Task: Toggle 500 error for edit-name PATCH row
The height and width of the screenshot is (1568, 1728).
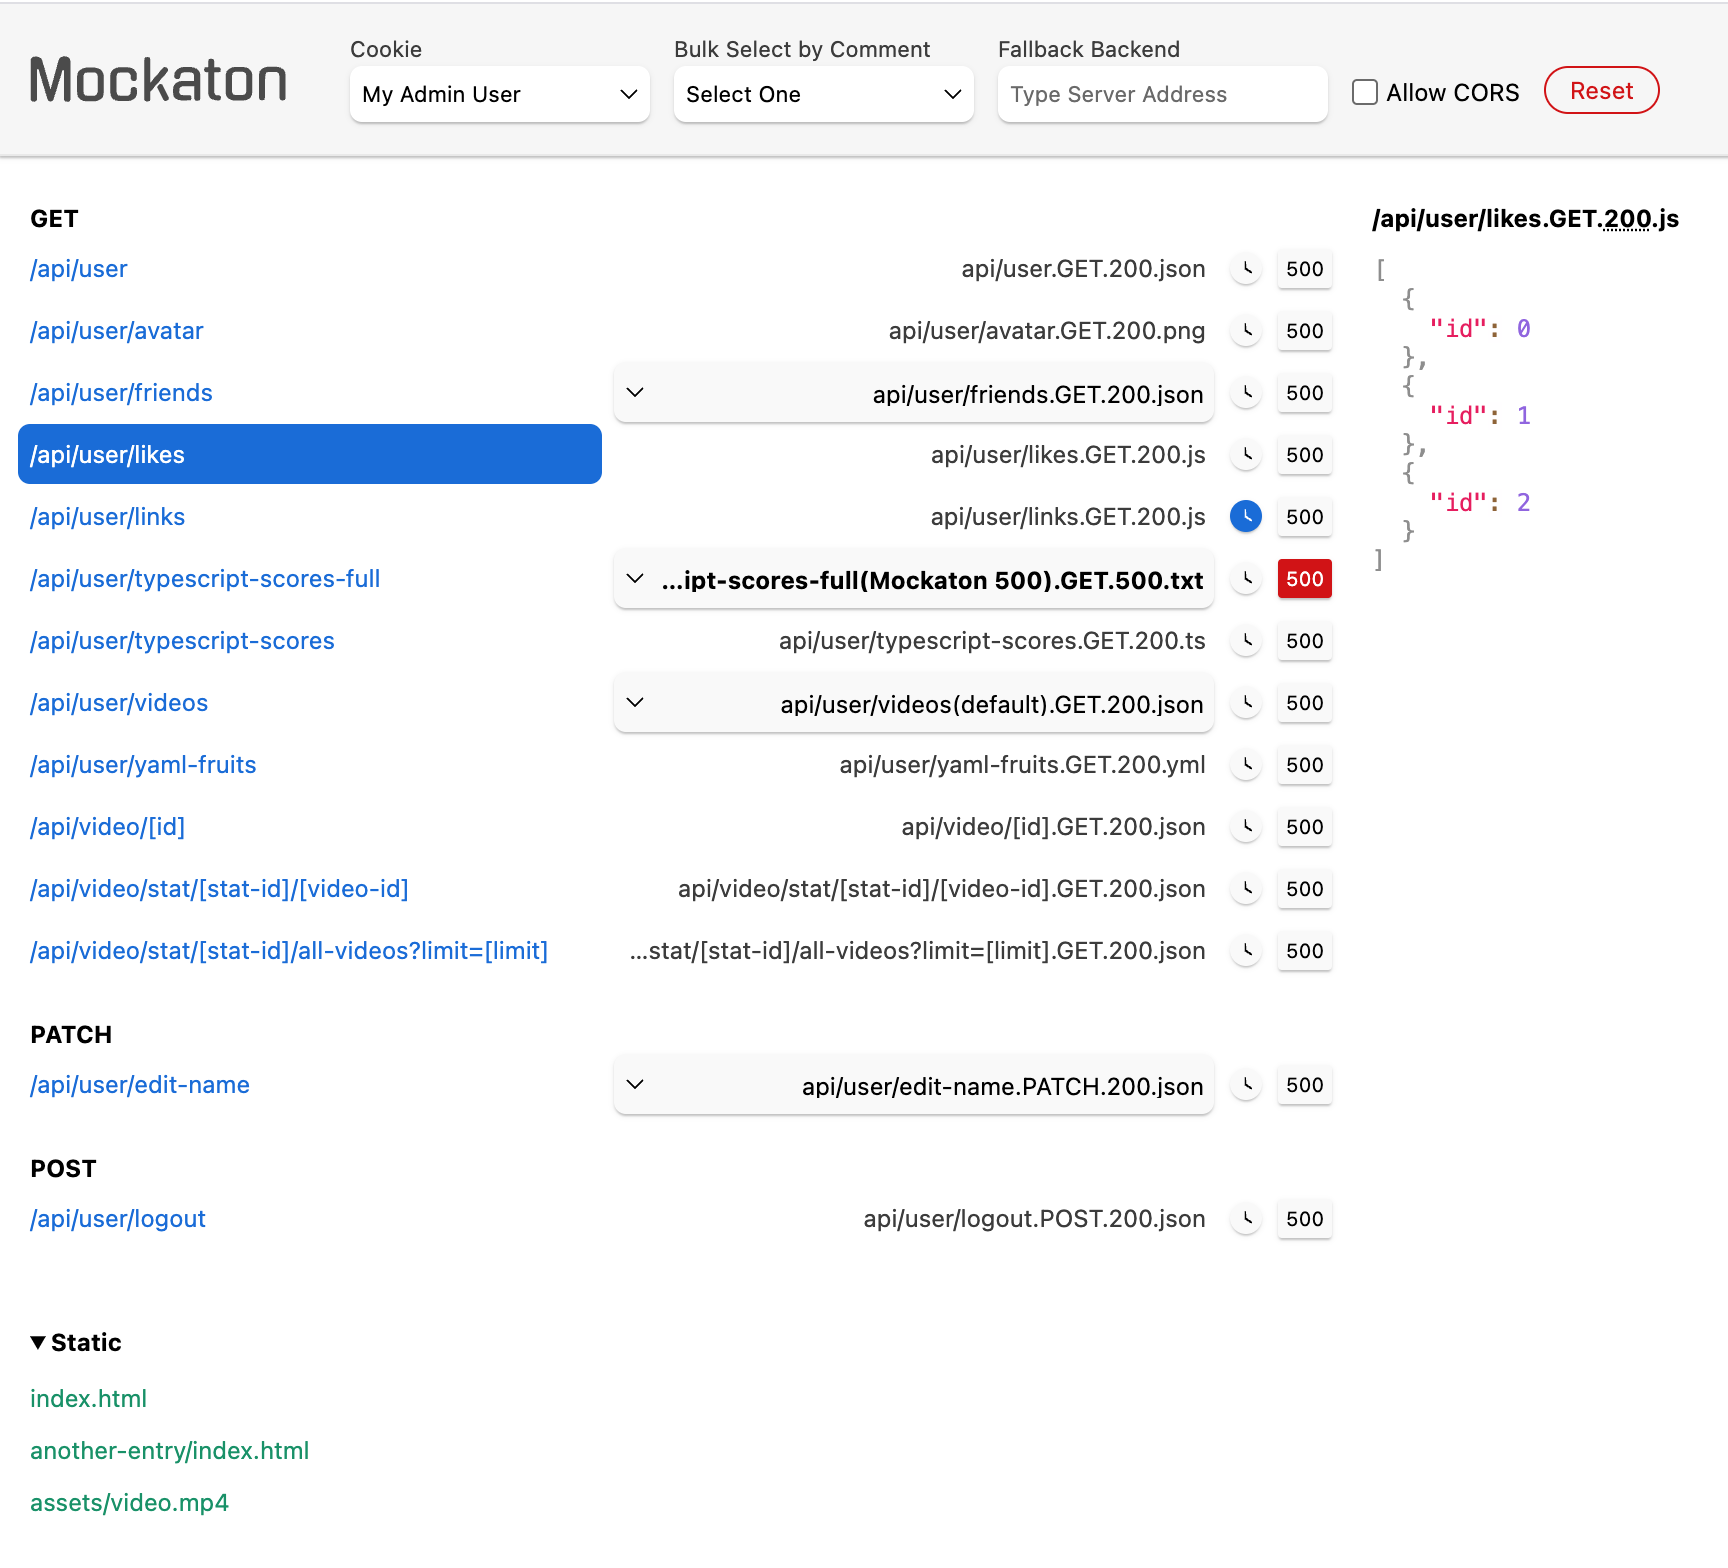Action: [x=1305, y=1085]
